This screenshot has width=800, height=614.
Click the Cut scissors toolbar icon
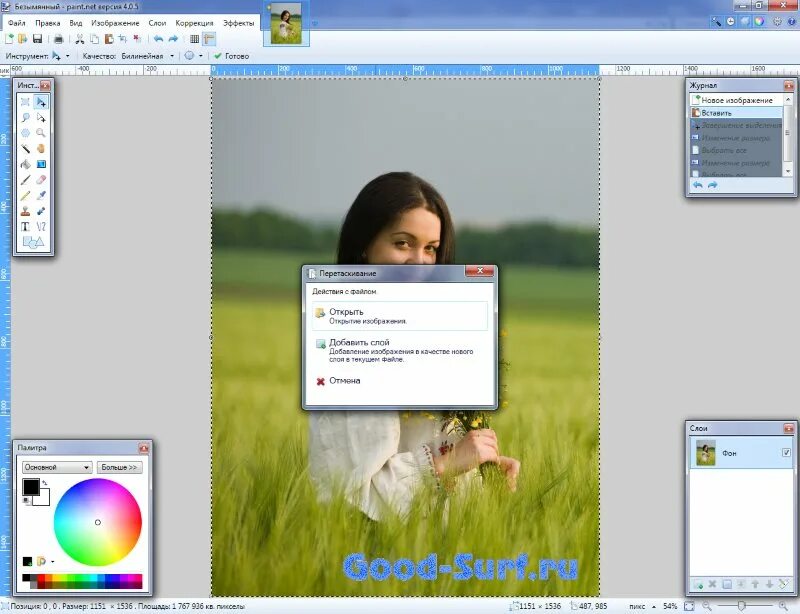[x=80, y=39]
